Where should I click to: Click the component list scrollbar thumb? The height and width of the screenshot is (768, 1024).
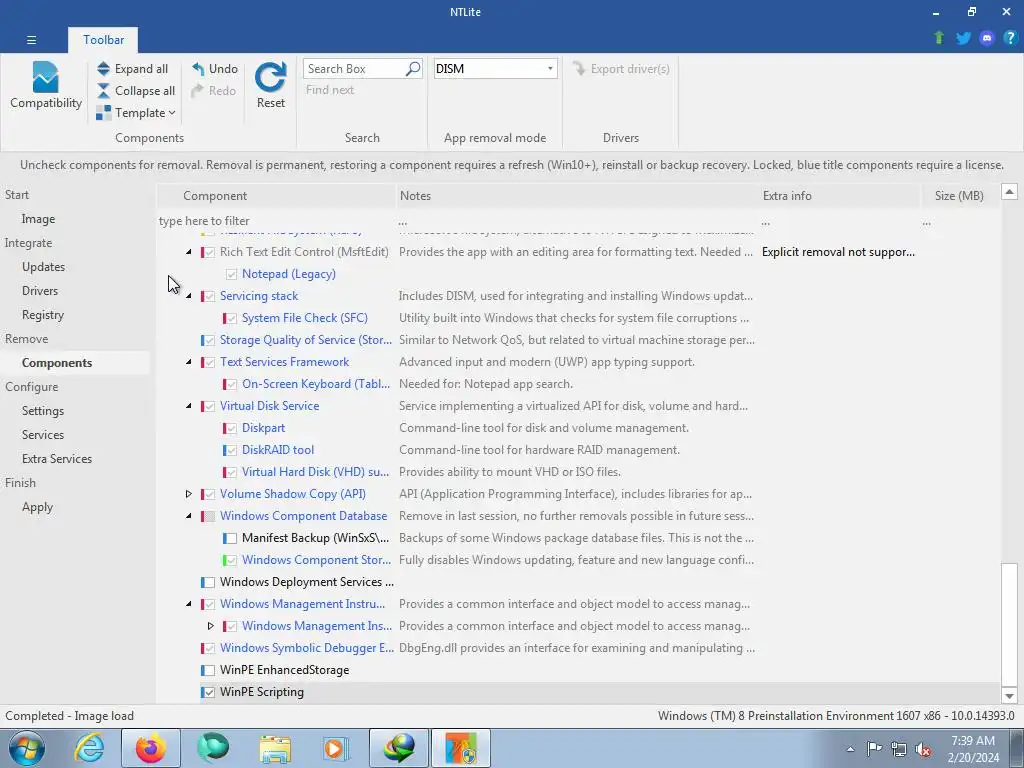point(1009,624)
